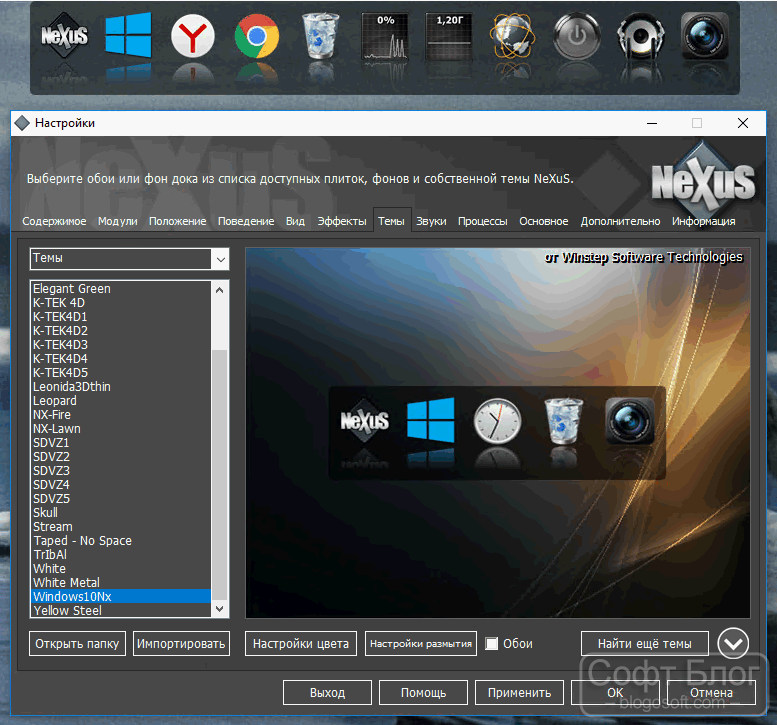Click the recycle bin in the theme preview
This screenshot has width=777, height=725.
pos(563,420)
